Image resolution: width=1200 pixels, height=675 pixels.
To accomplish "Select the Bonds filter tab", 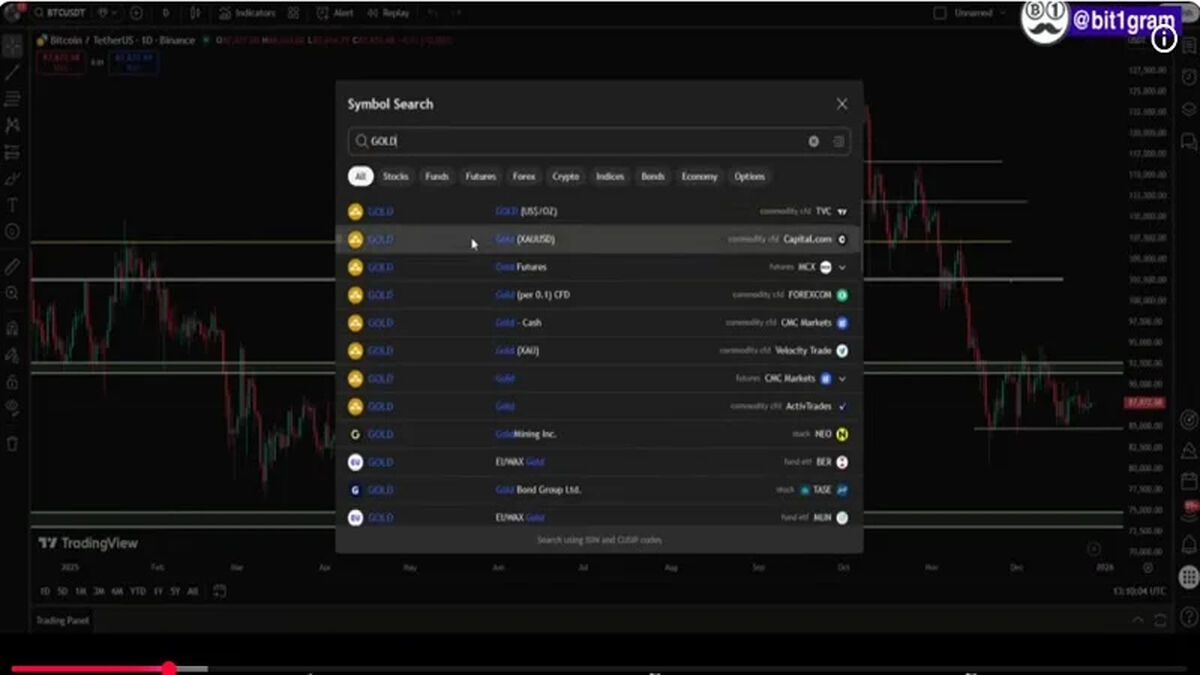I will pos(653,176).
